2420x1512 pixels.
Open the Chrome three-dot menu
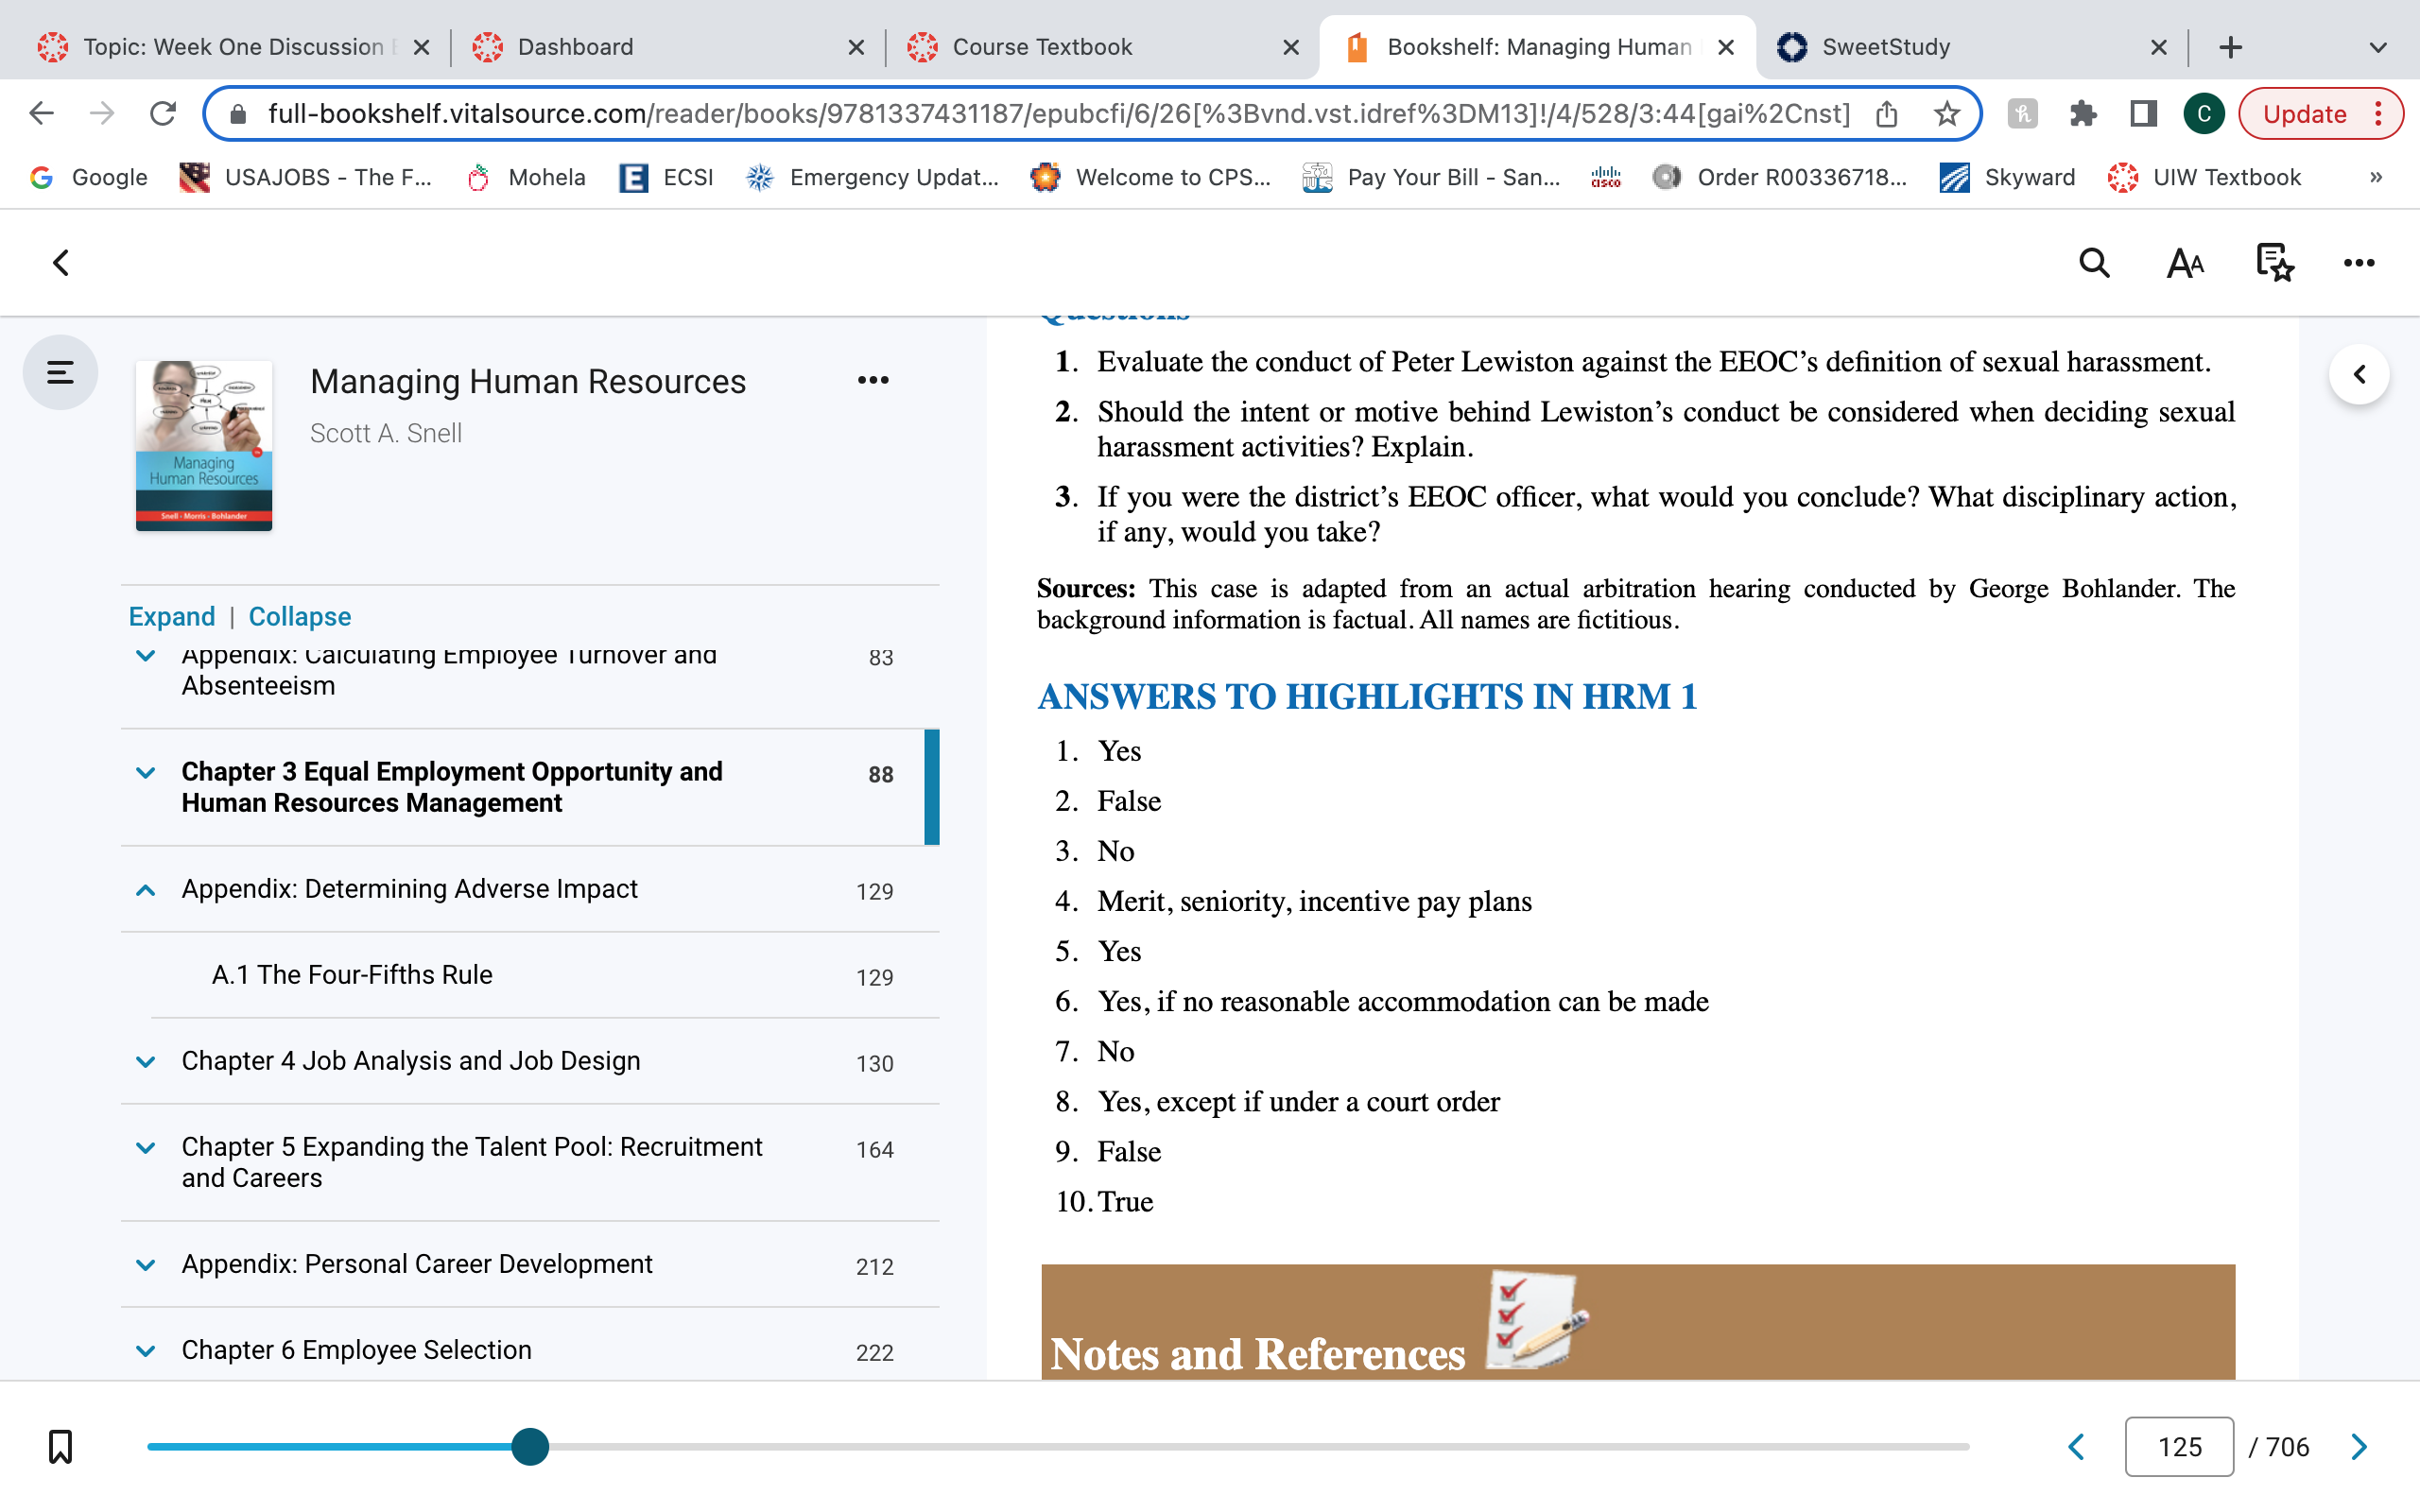pos(2378,114)
